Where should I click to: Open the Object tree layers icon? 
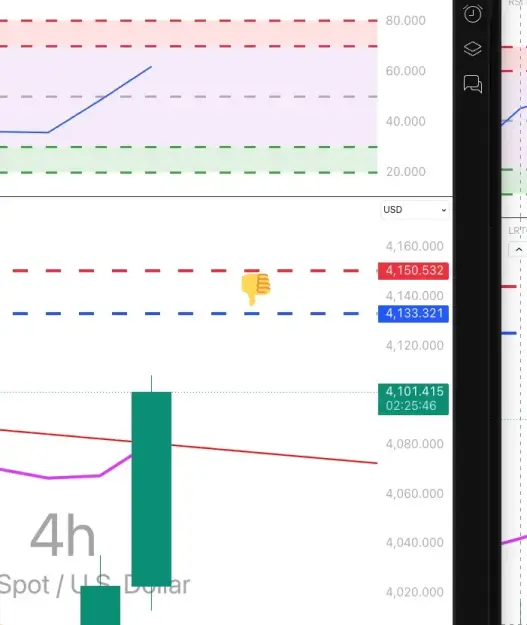coord(473,49)
